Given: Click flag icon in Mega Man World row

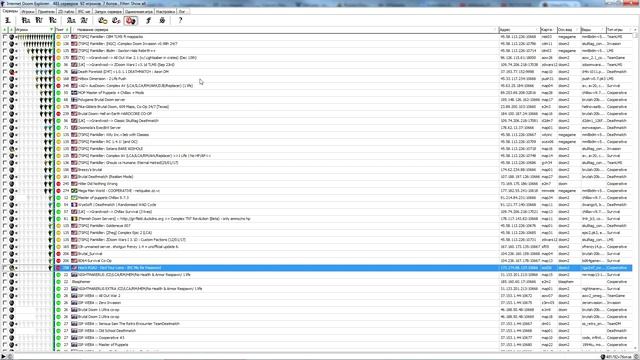Looking at the screenshot, I should [x=74, y=191].
